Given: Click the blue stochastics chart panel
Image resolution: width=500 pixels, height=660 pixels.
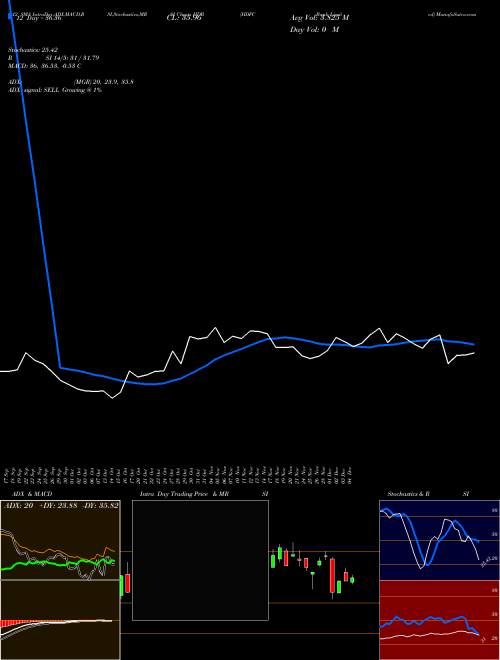Looking at the screenshot, I should 439,540.
